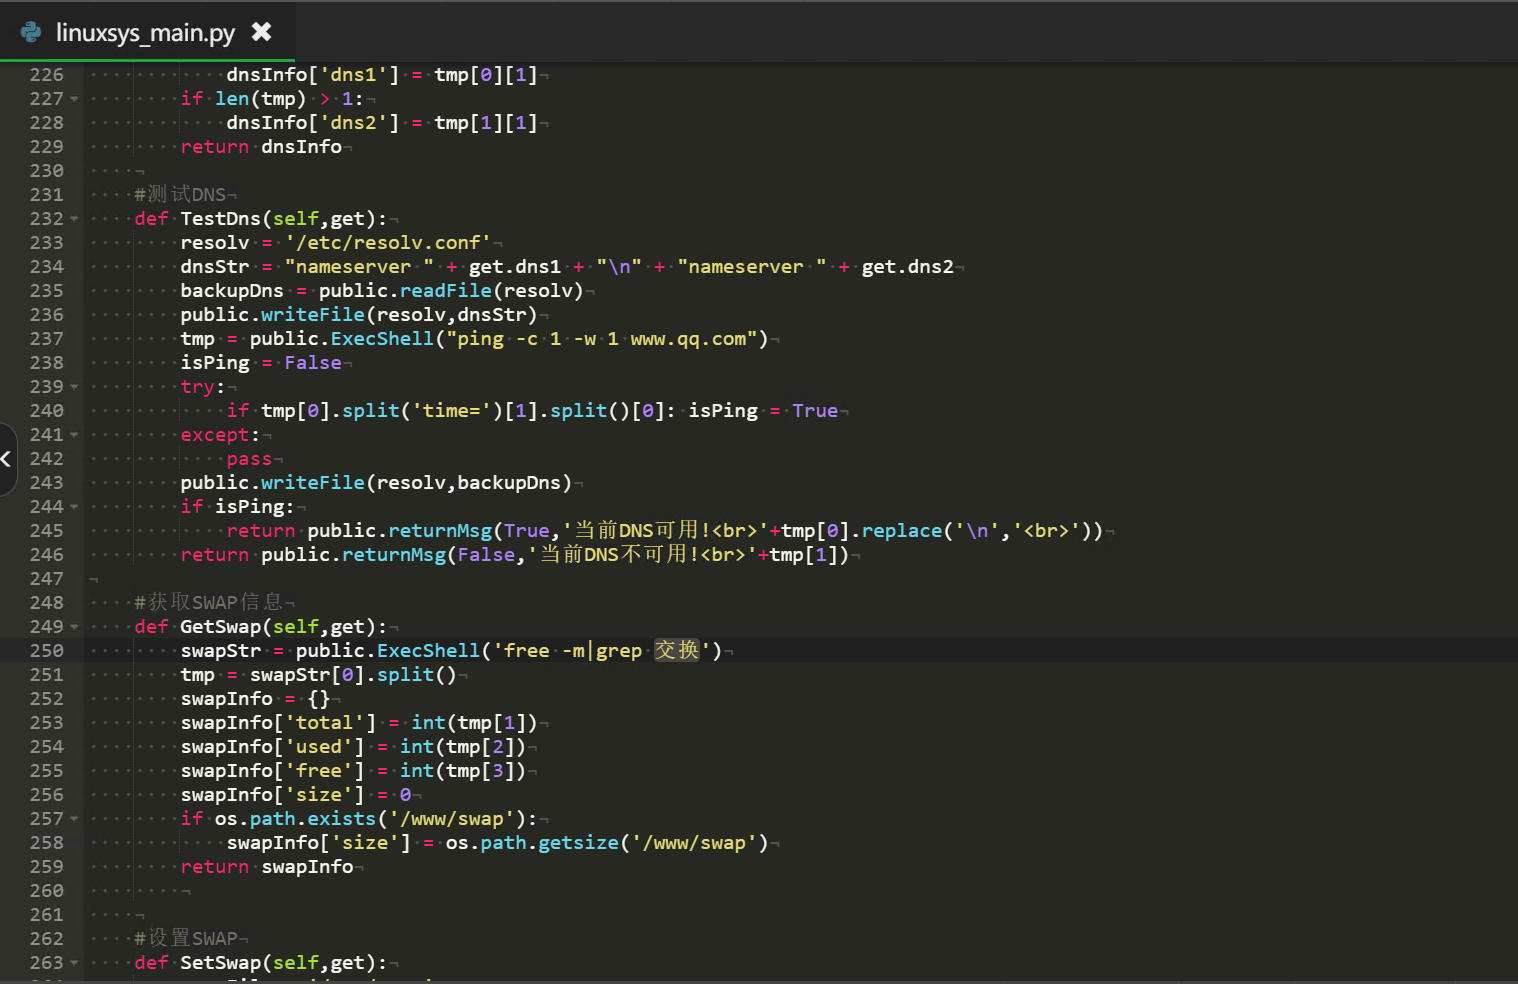Image resolution: width=1518 pixels, height=984 pixels.
Task: Switch to the linuxsys_main.py tab
Action: coord(146,32)
